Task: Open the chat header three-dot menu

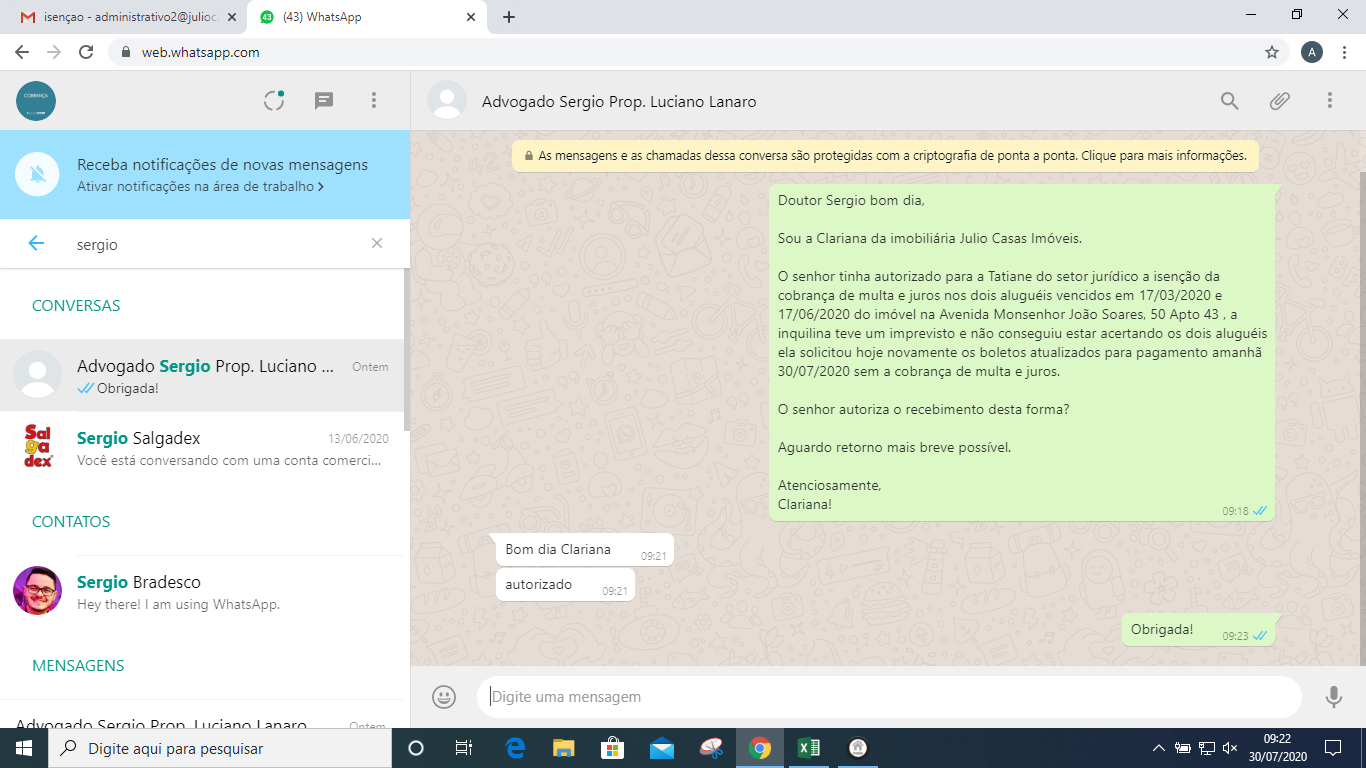Action: (1329, 101)
